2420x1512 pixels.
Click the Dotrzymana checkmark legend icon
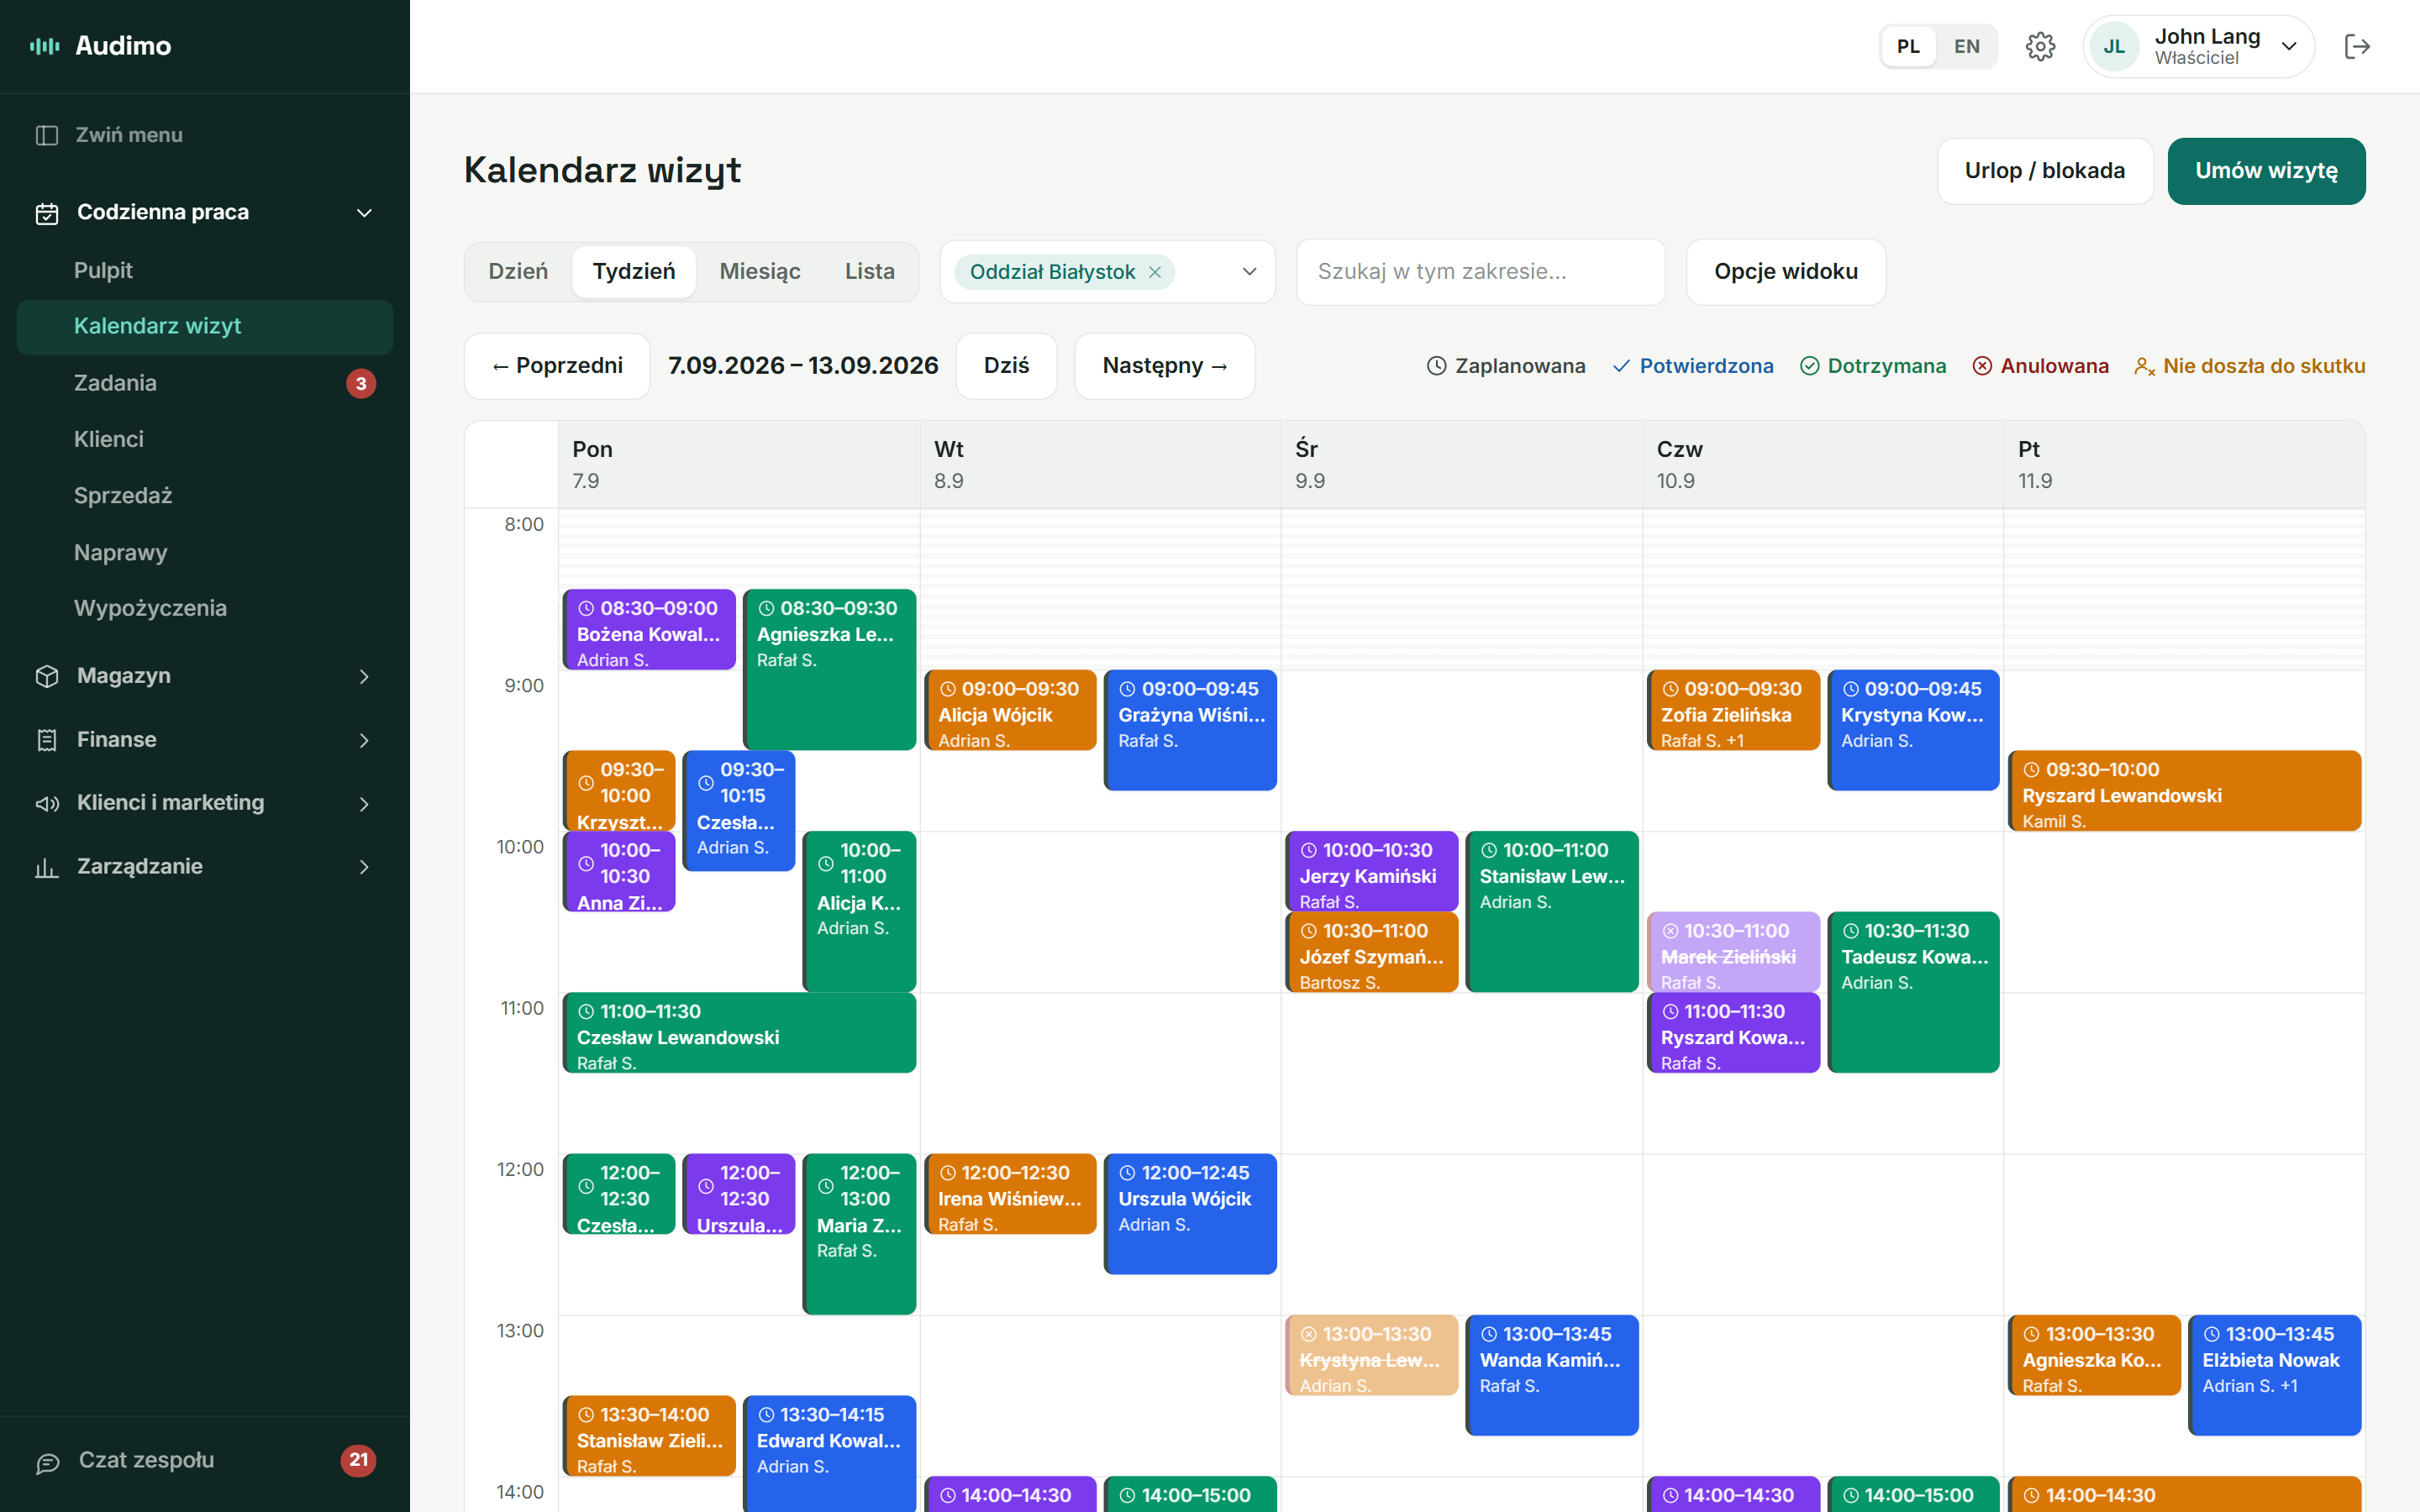click(1809, 366)
